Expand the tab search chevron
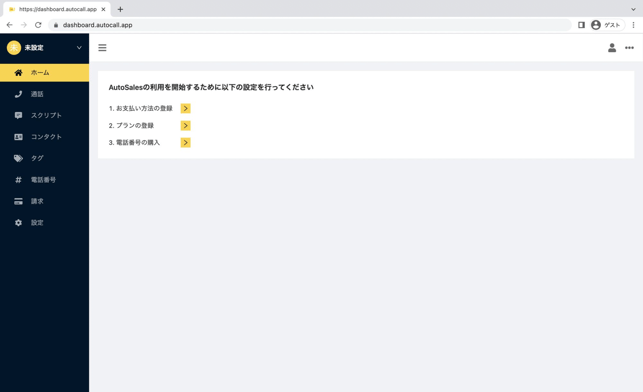The width and height of the screenshot is (643, 392). coord(633,9)
